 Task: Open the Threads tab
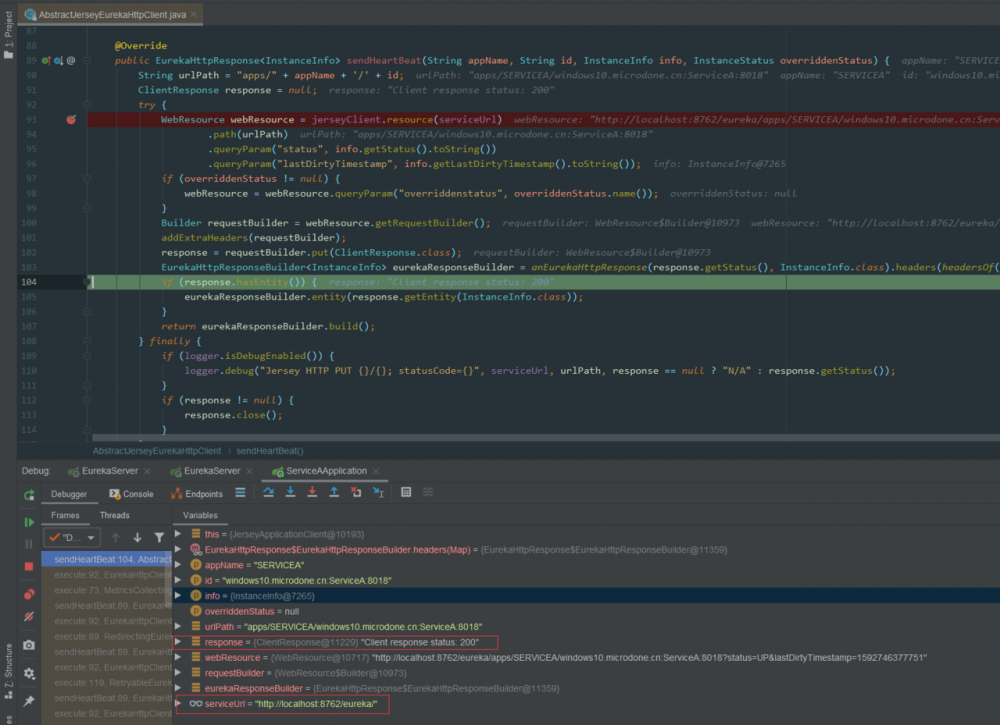(x=114, y=515)
